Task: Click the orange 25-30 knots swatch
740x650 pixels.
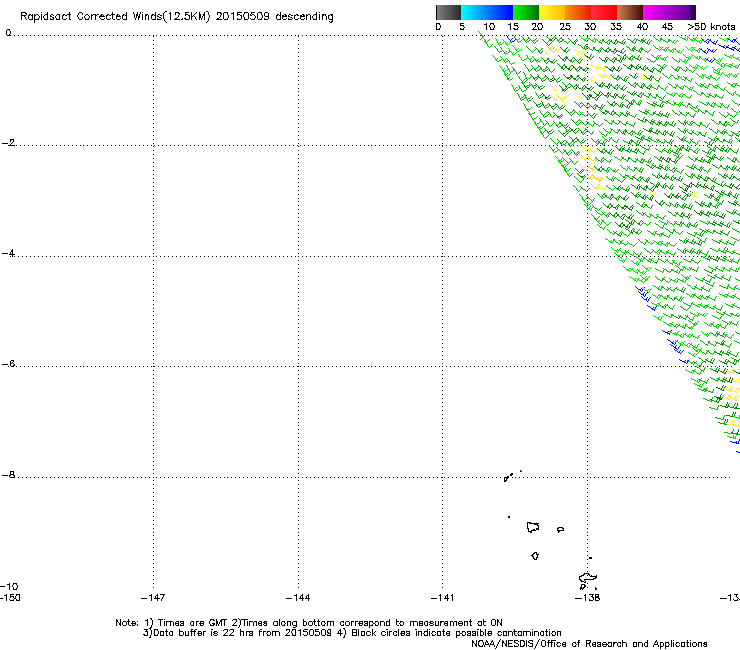Action: pyautogui.click(x=578, y=12)
